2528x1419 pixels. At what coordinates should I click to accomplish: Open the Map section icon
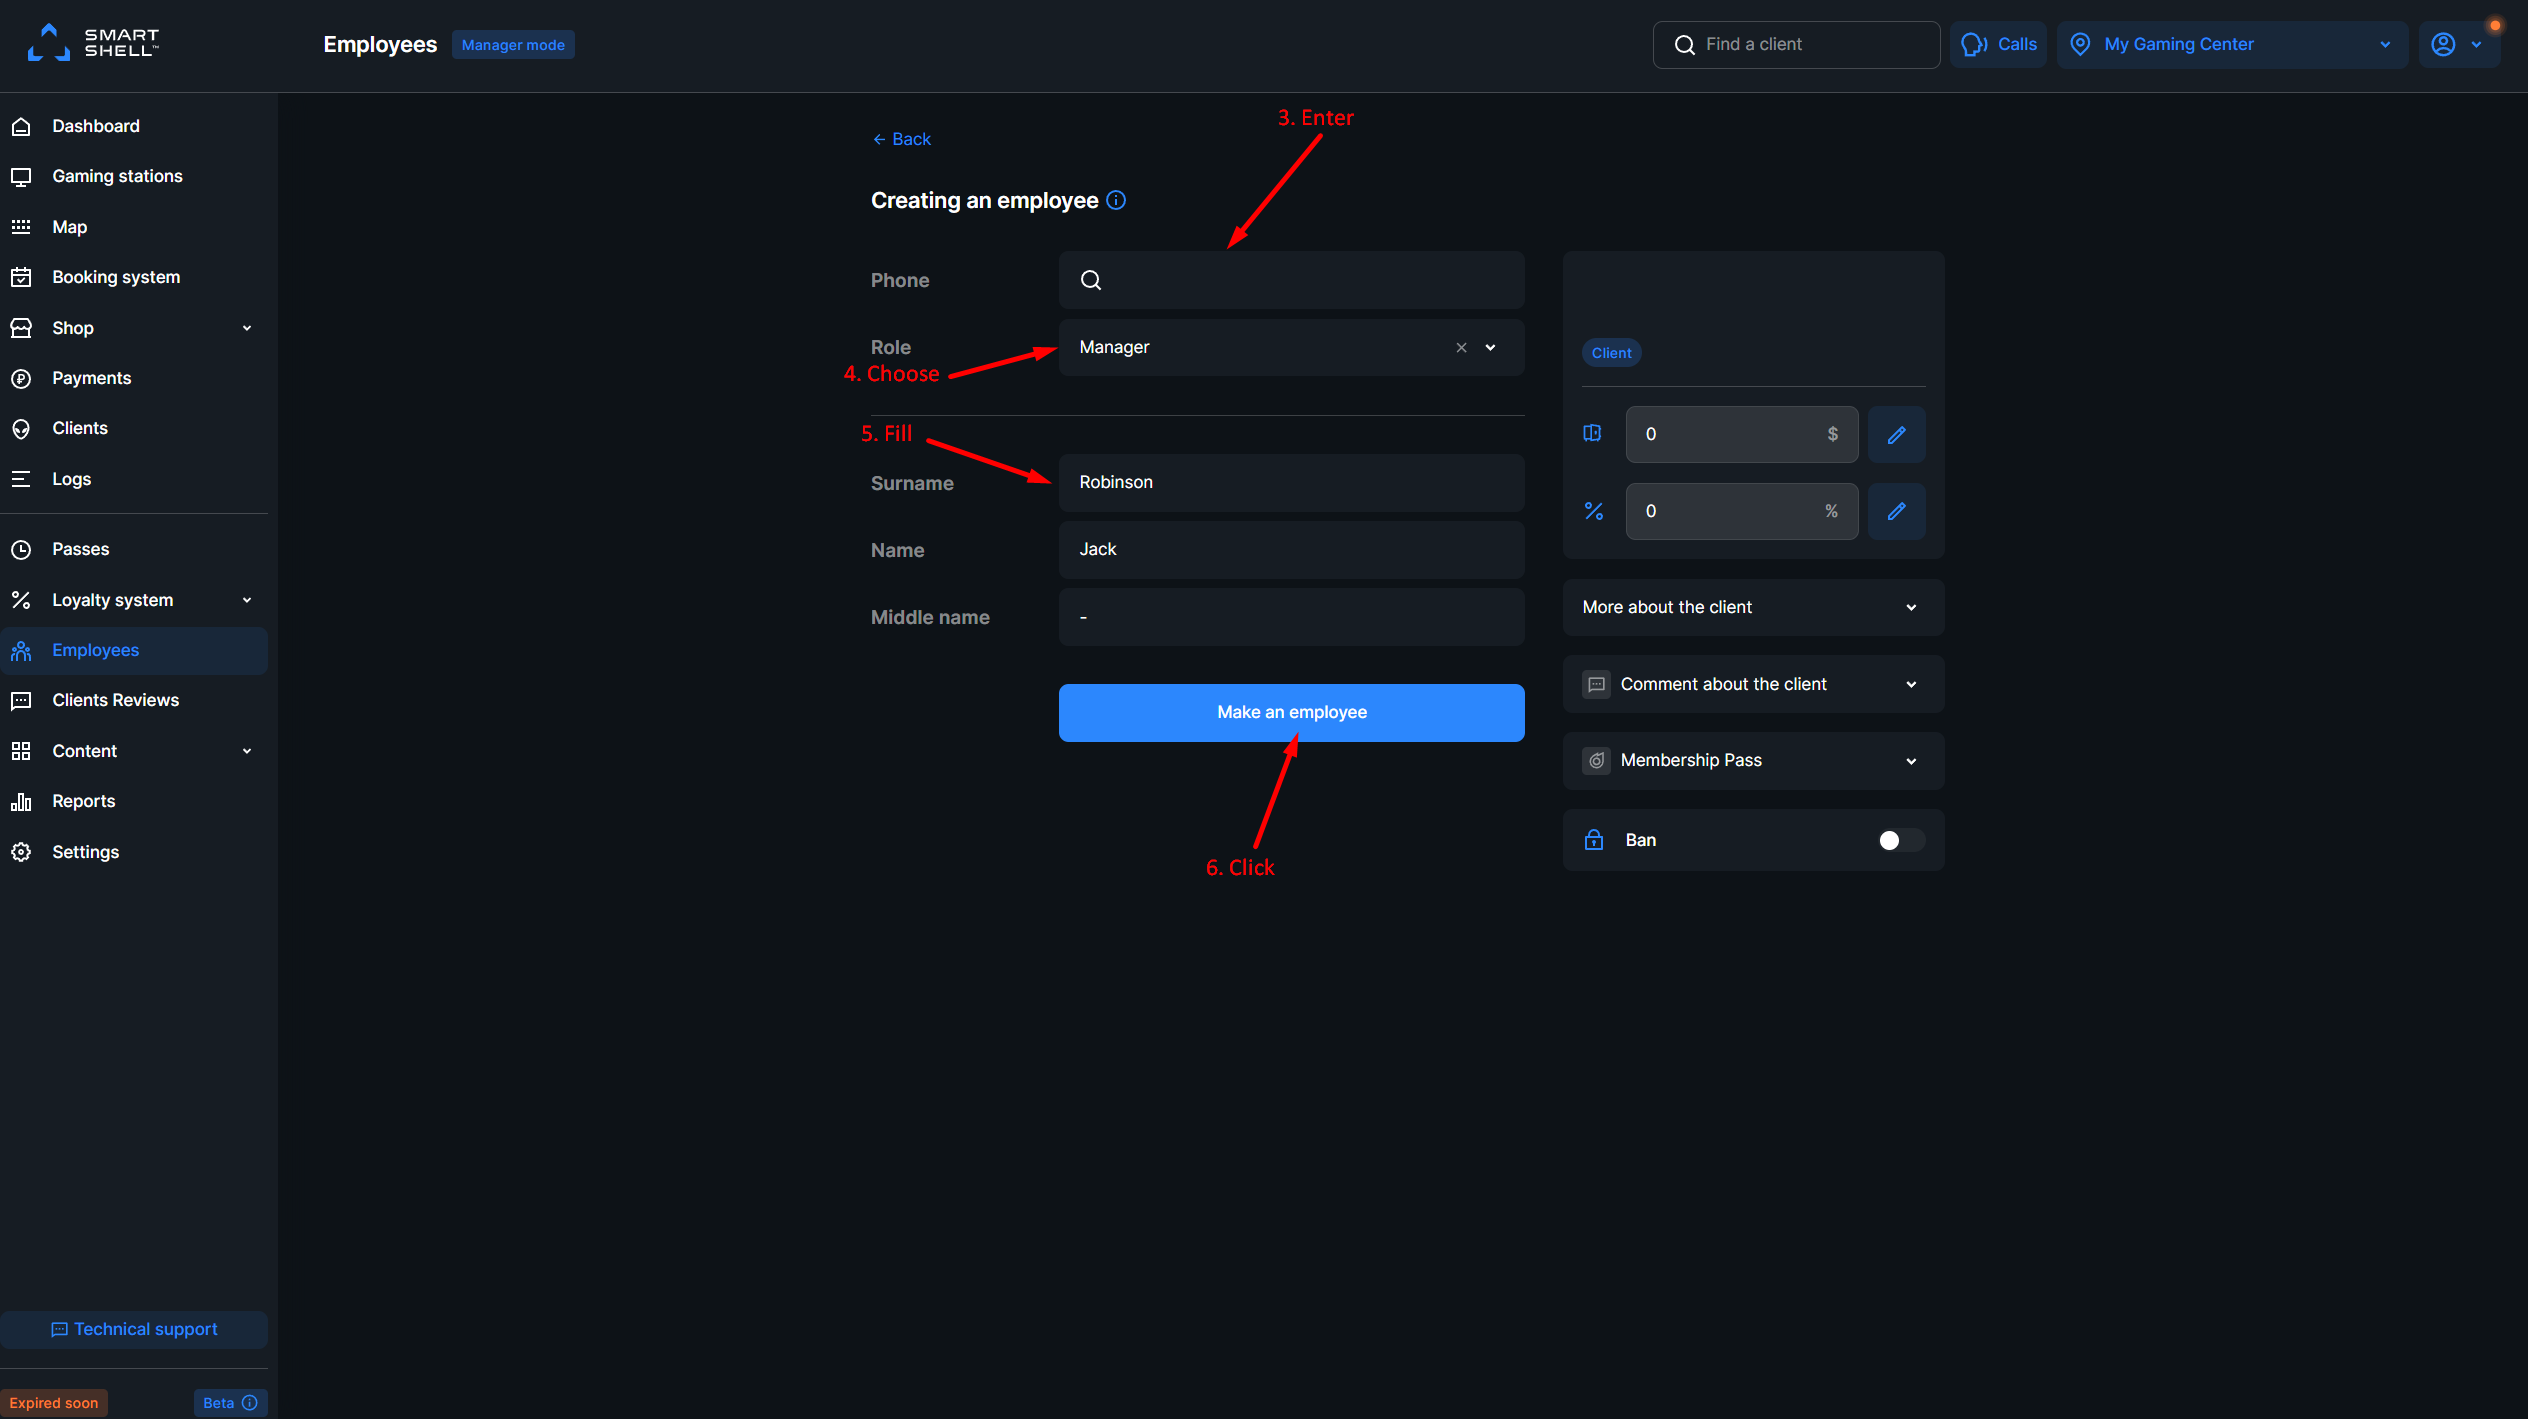pyautogui.click(x=22, y=227)
